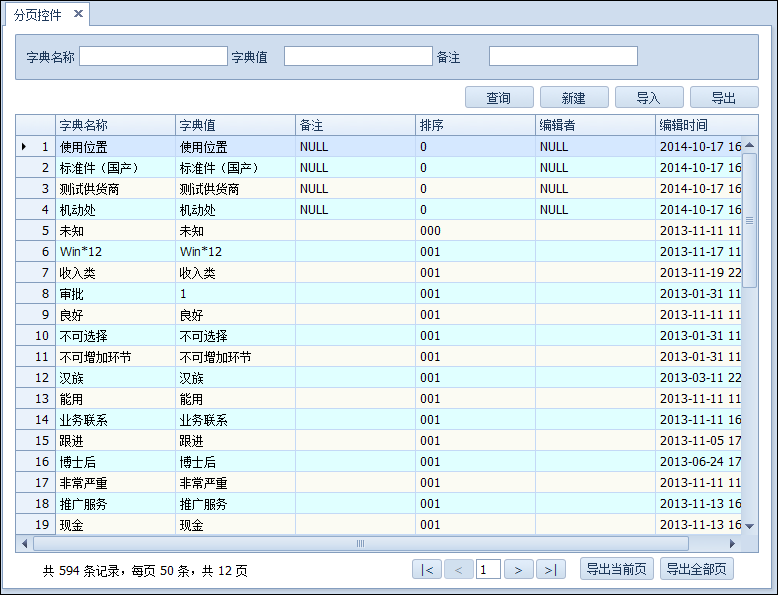The image size is (778, 595).
Task: Select 非常严重 in 字典名称 column
Action: tap(115, 482)
